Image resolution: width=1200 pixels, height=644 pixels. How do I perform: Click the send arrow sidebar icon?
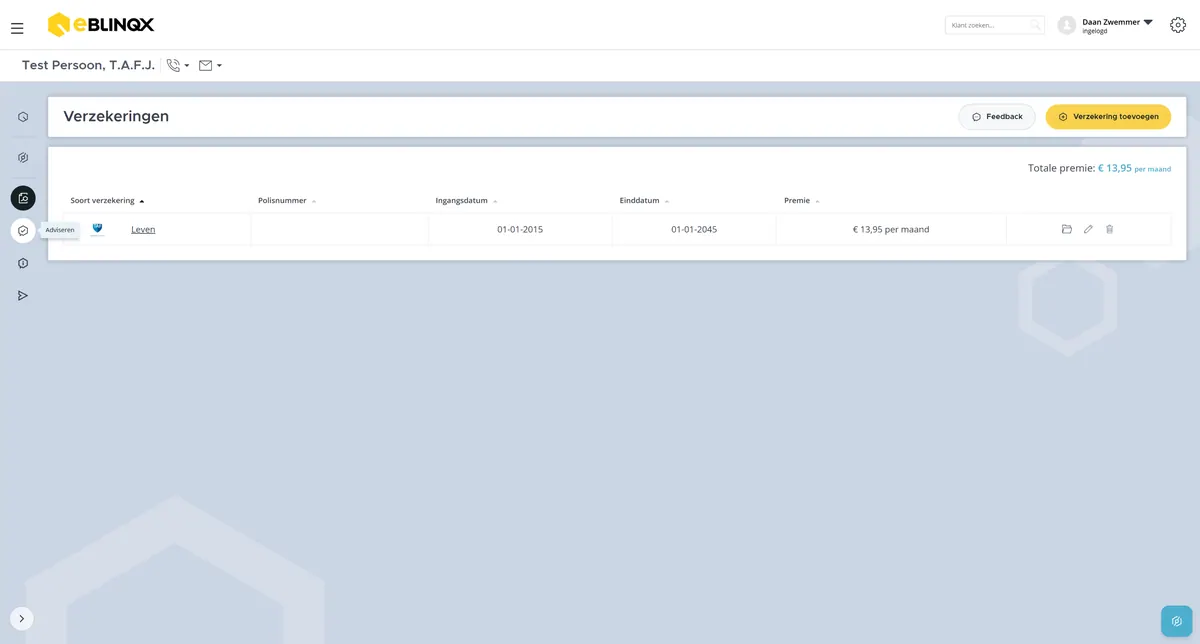tap(23, 296)
